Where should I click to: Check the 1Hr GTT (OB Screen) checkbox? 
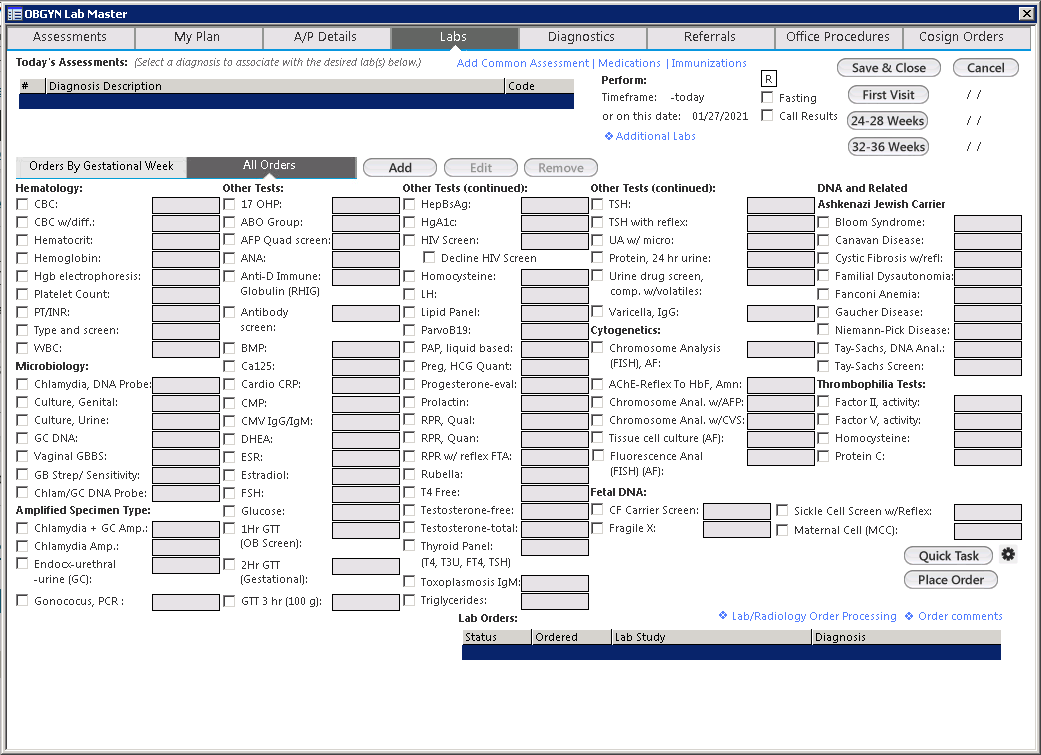[x=229, y=529]
